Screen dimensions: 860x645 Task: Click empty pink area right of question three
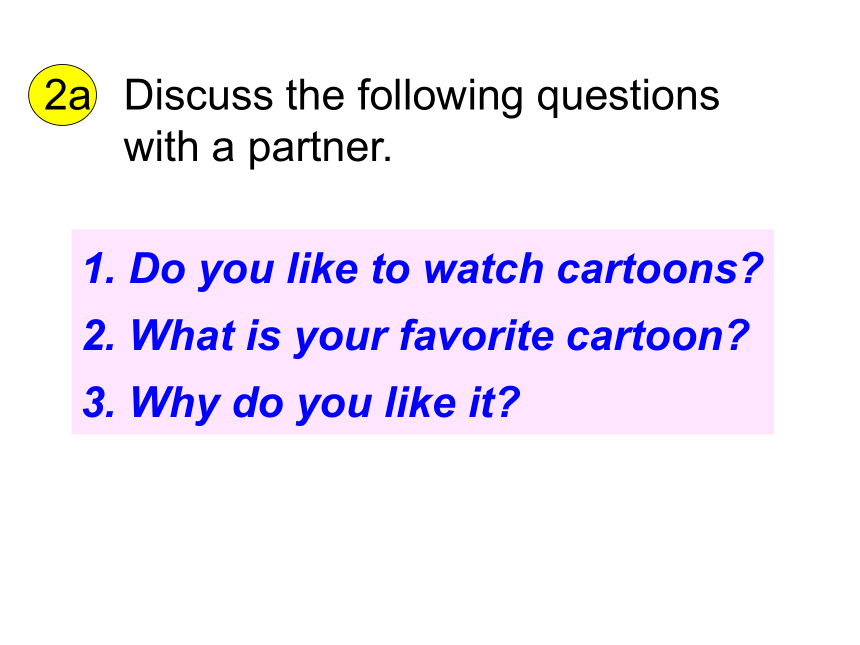(x=647, y=403)
